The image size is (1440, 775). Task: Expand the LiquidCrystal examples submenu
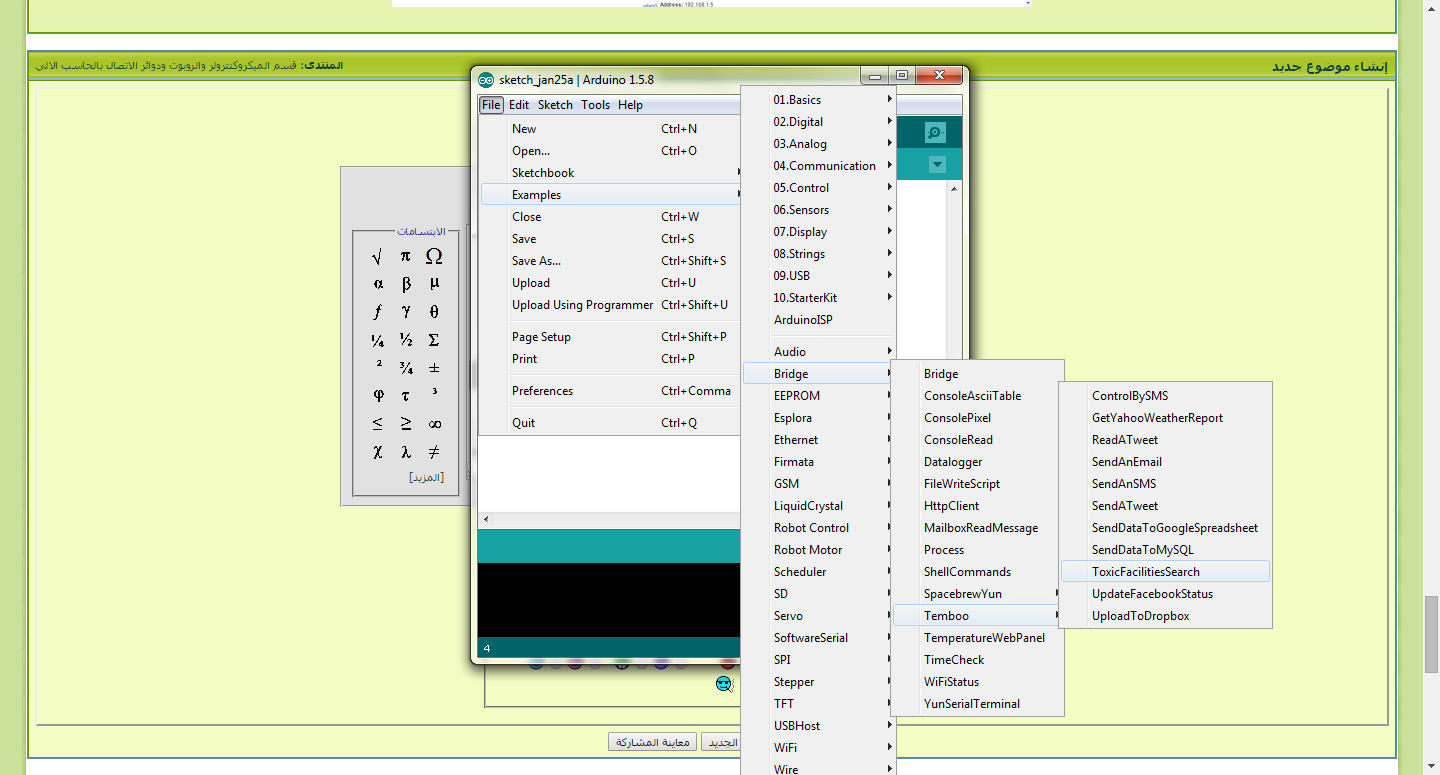pos(819,506)
